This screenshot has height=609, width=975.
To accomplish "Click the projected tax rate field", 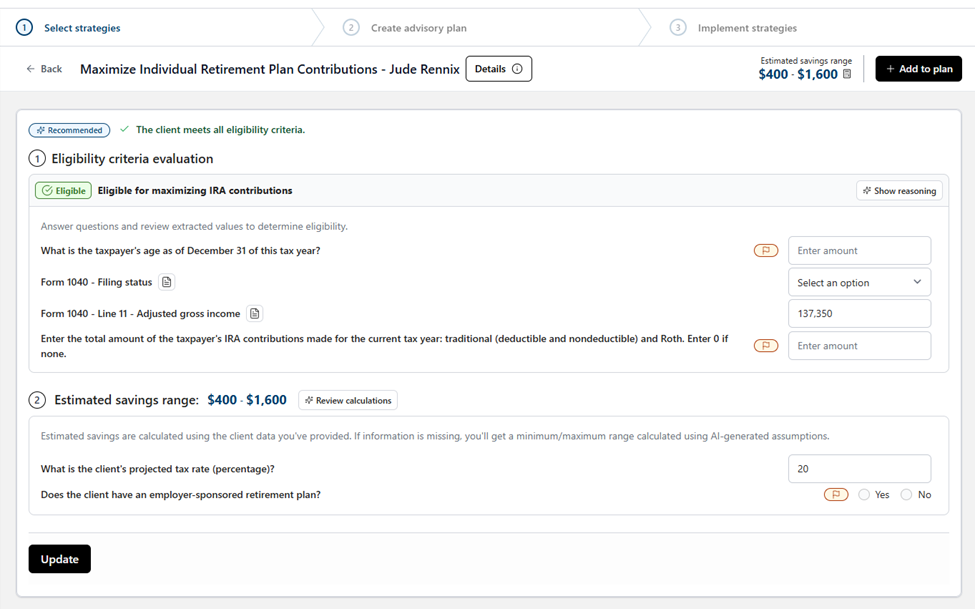I will coord(859,468).
